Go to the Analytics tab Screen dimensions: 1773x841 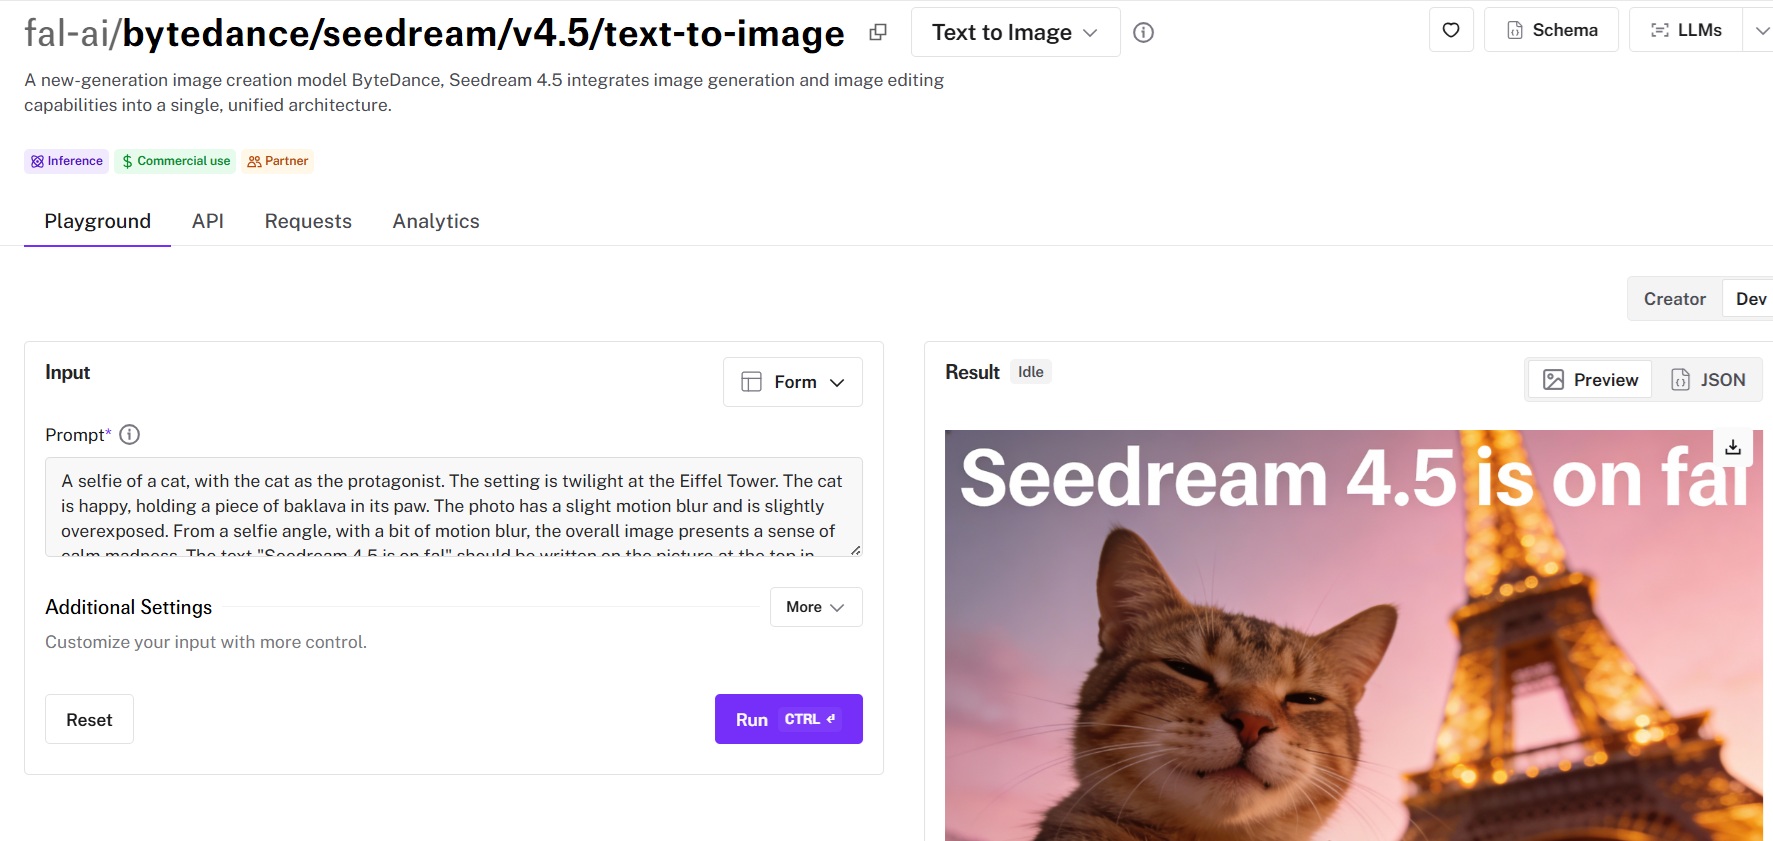tap(436, 221)
